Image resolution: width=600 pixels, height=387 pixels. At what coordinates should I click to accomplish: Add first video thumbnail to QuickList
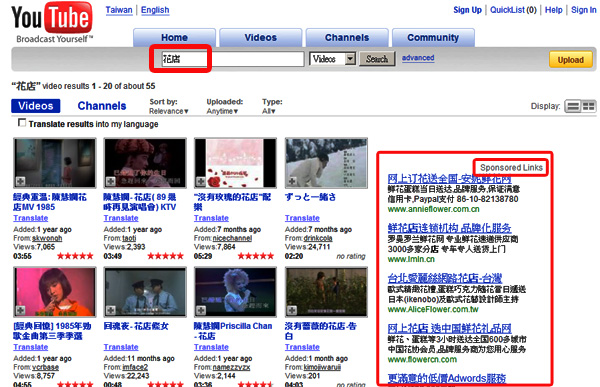(20, 181)
